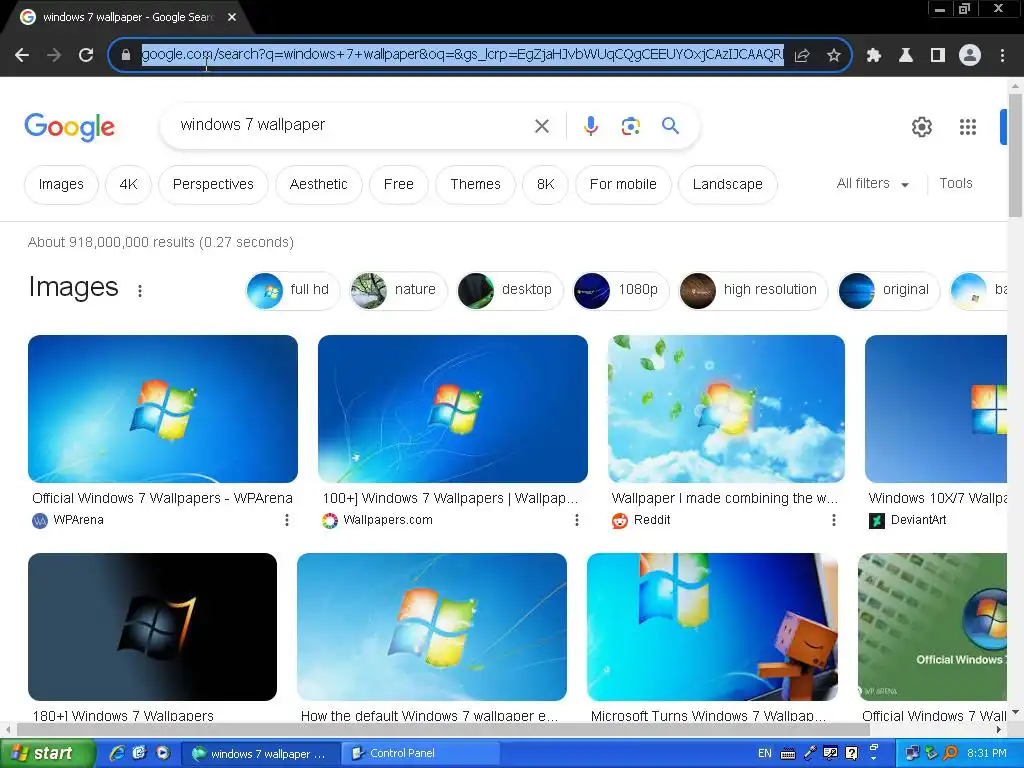Image resolution: width=1024 pixels, height=768 pixels.
Task: Select the address bar URL
Action: [x=462, y=54]
